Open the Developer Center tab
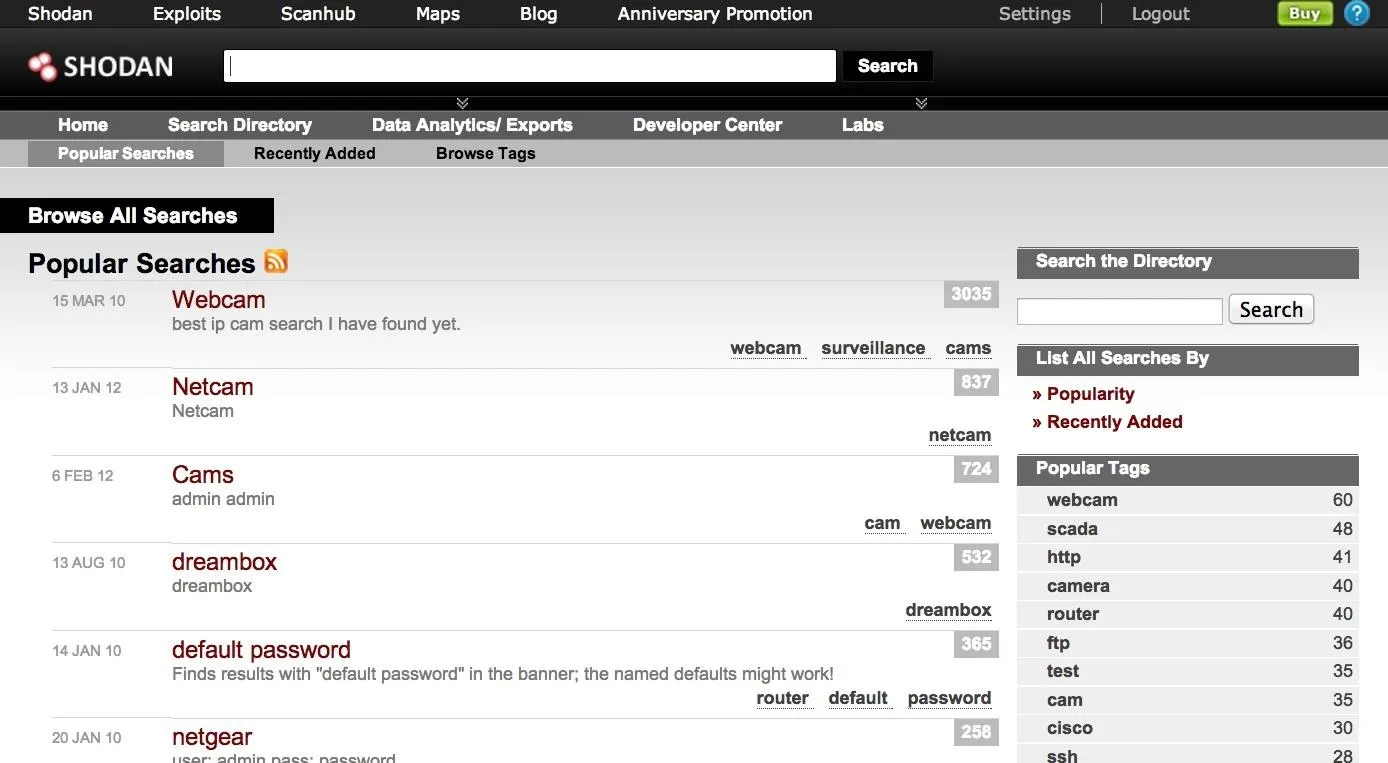The width and height of the screenshot is (1388, 763). 707,125
